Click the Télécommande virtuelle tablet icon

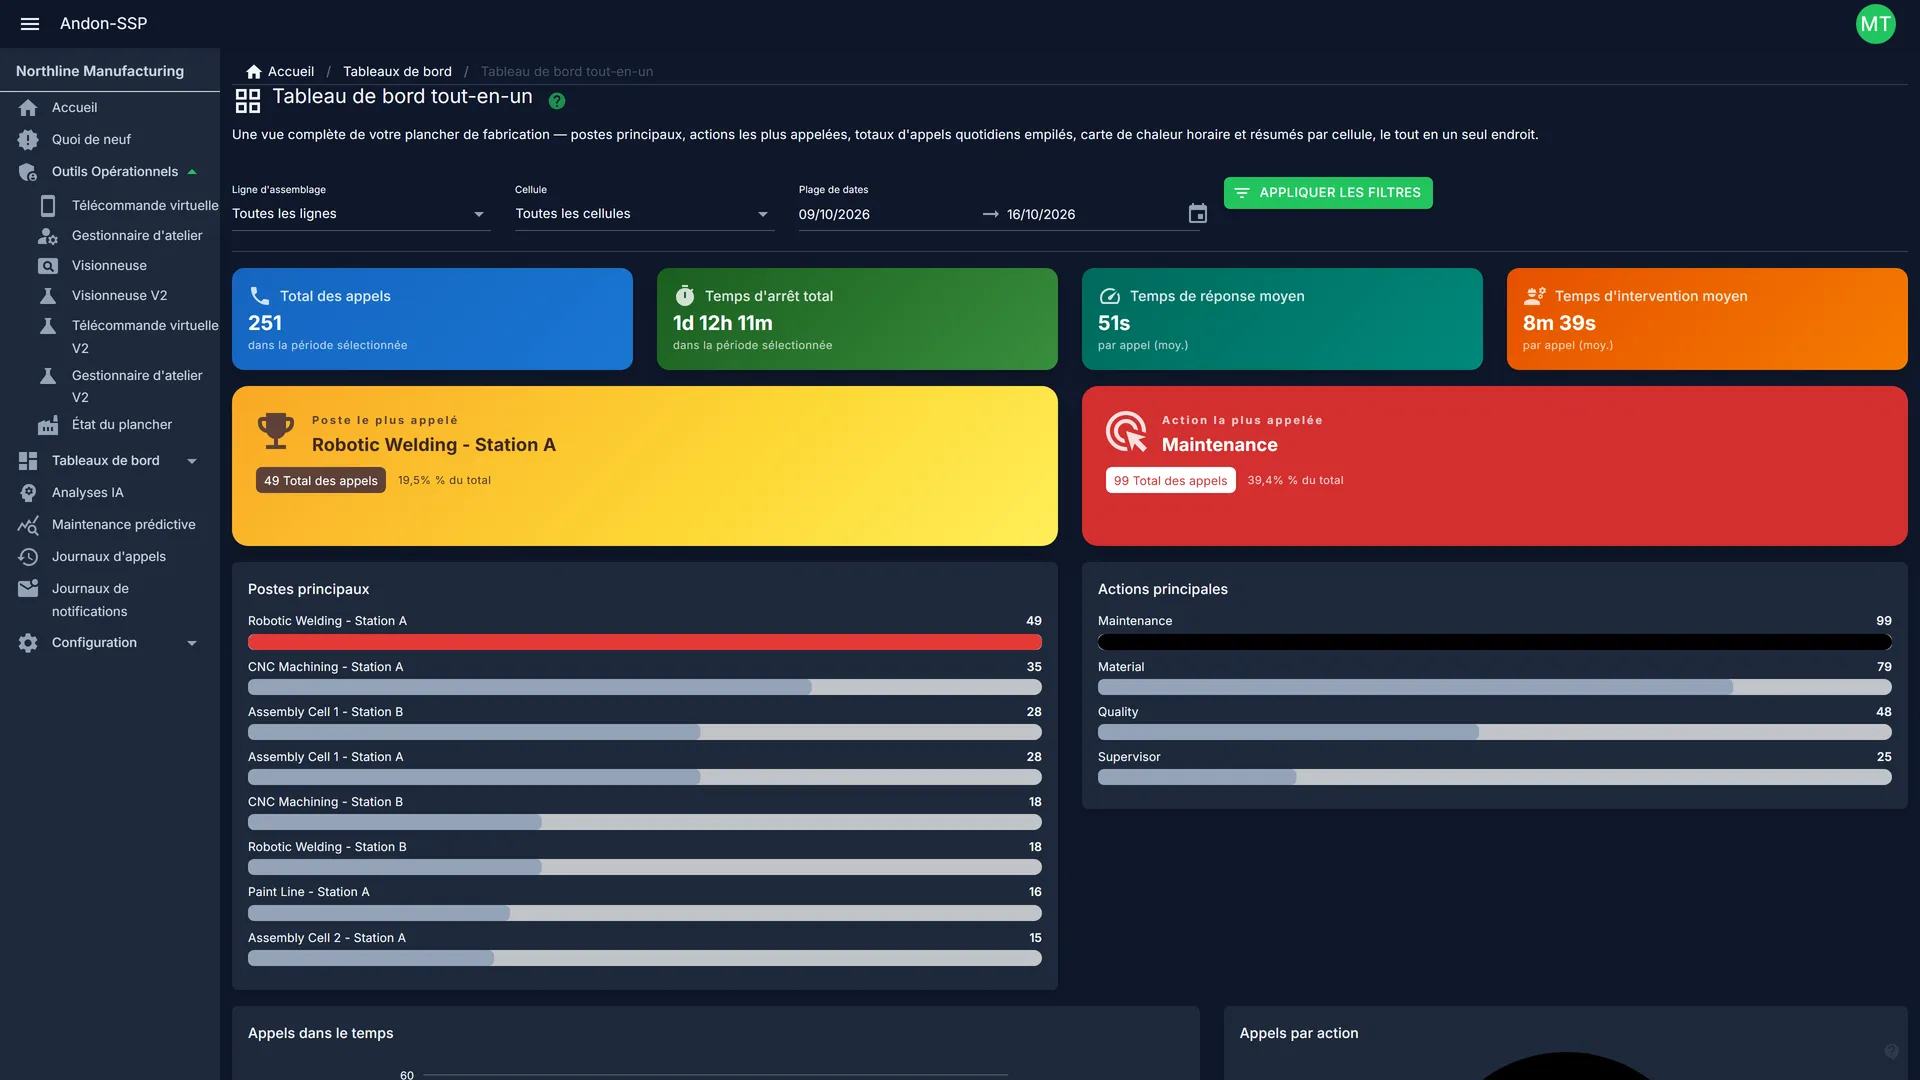point(48,206)
